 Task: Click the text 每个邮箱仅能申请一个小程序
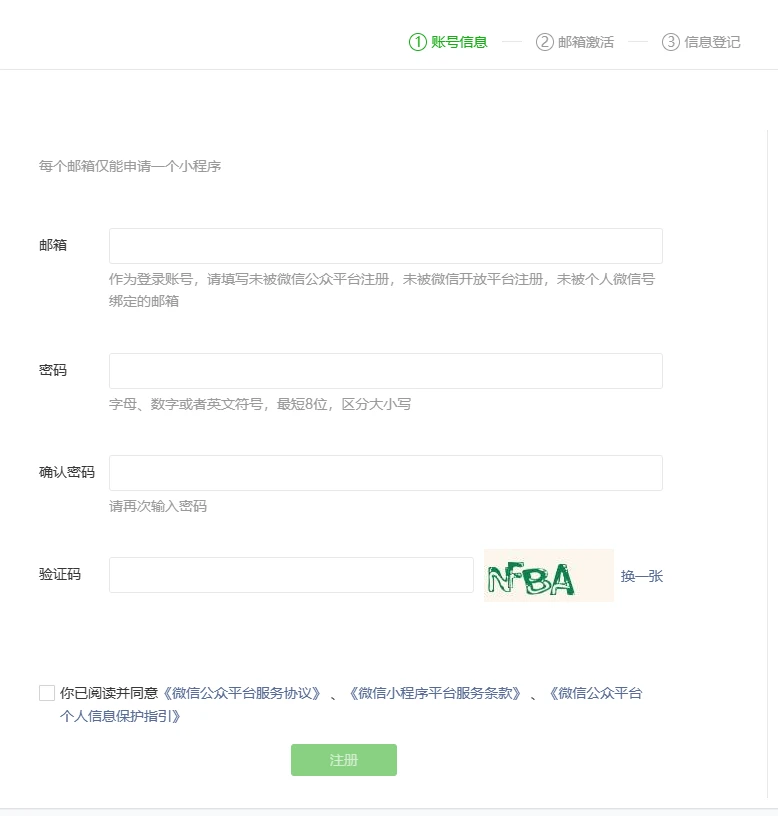click(130, 166)
